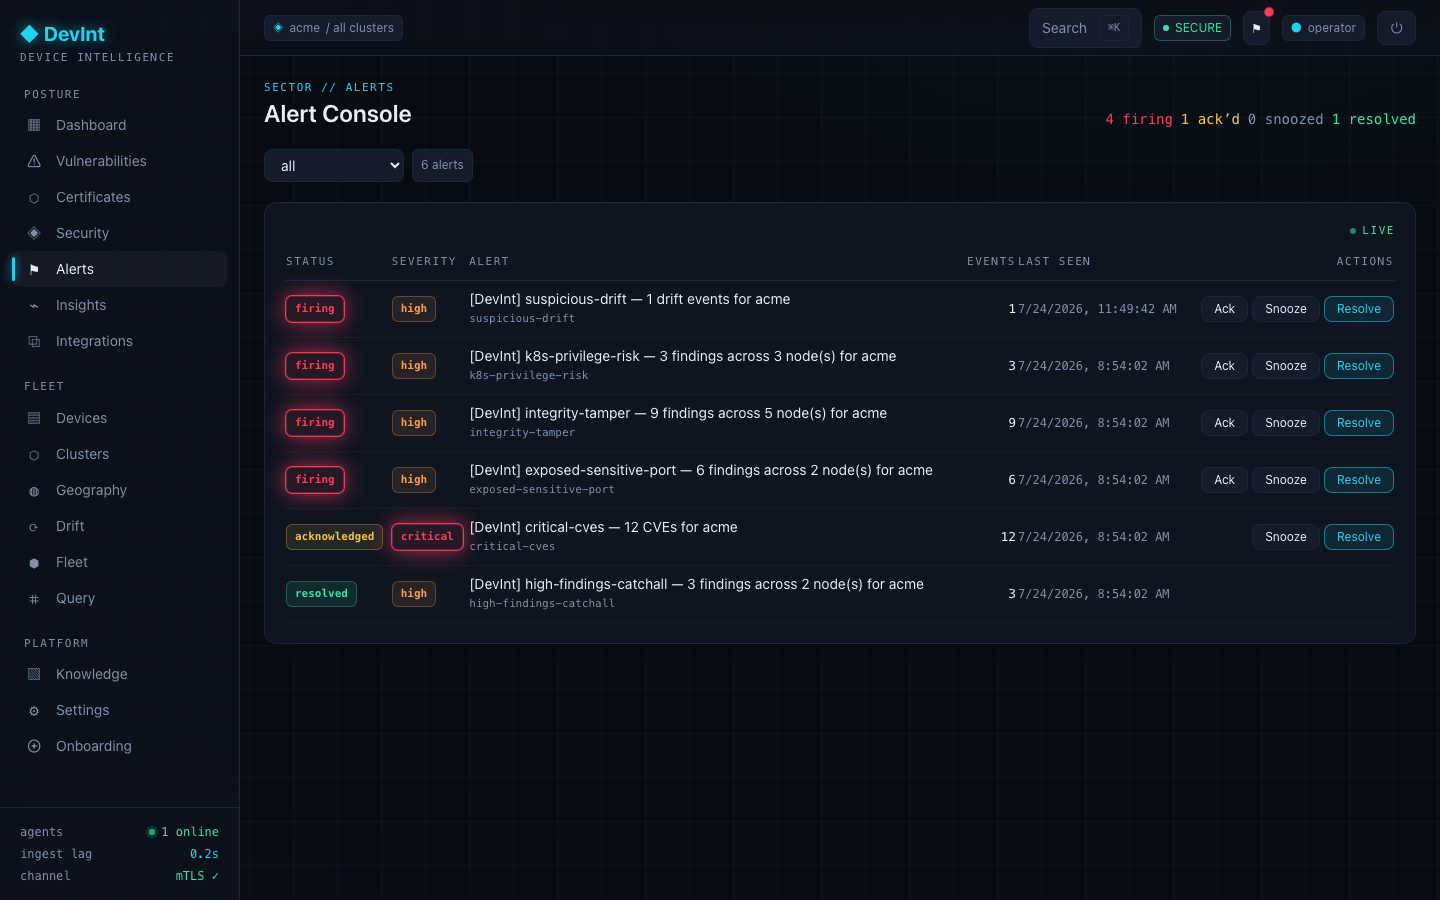The height and width of the screenshot is (900, 1440).
Task: Click the power icon in top bar
Action: [1396, 28]
